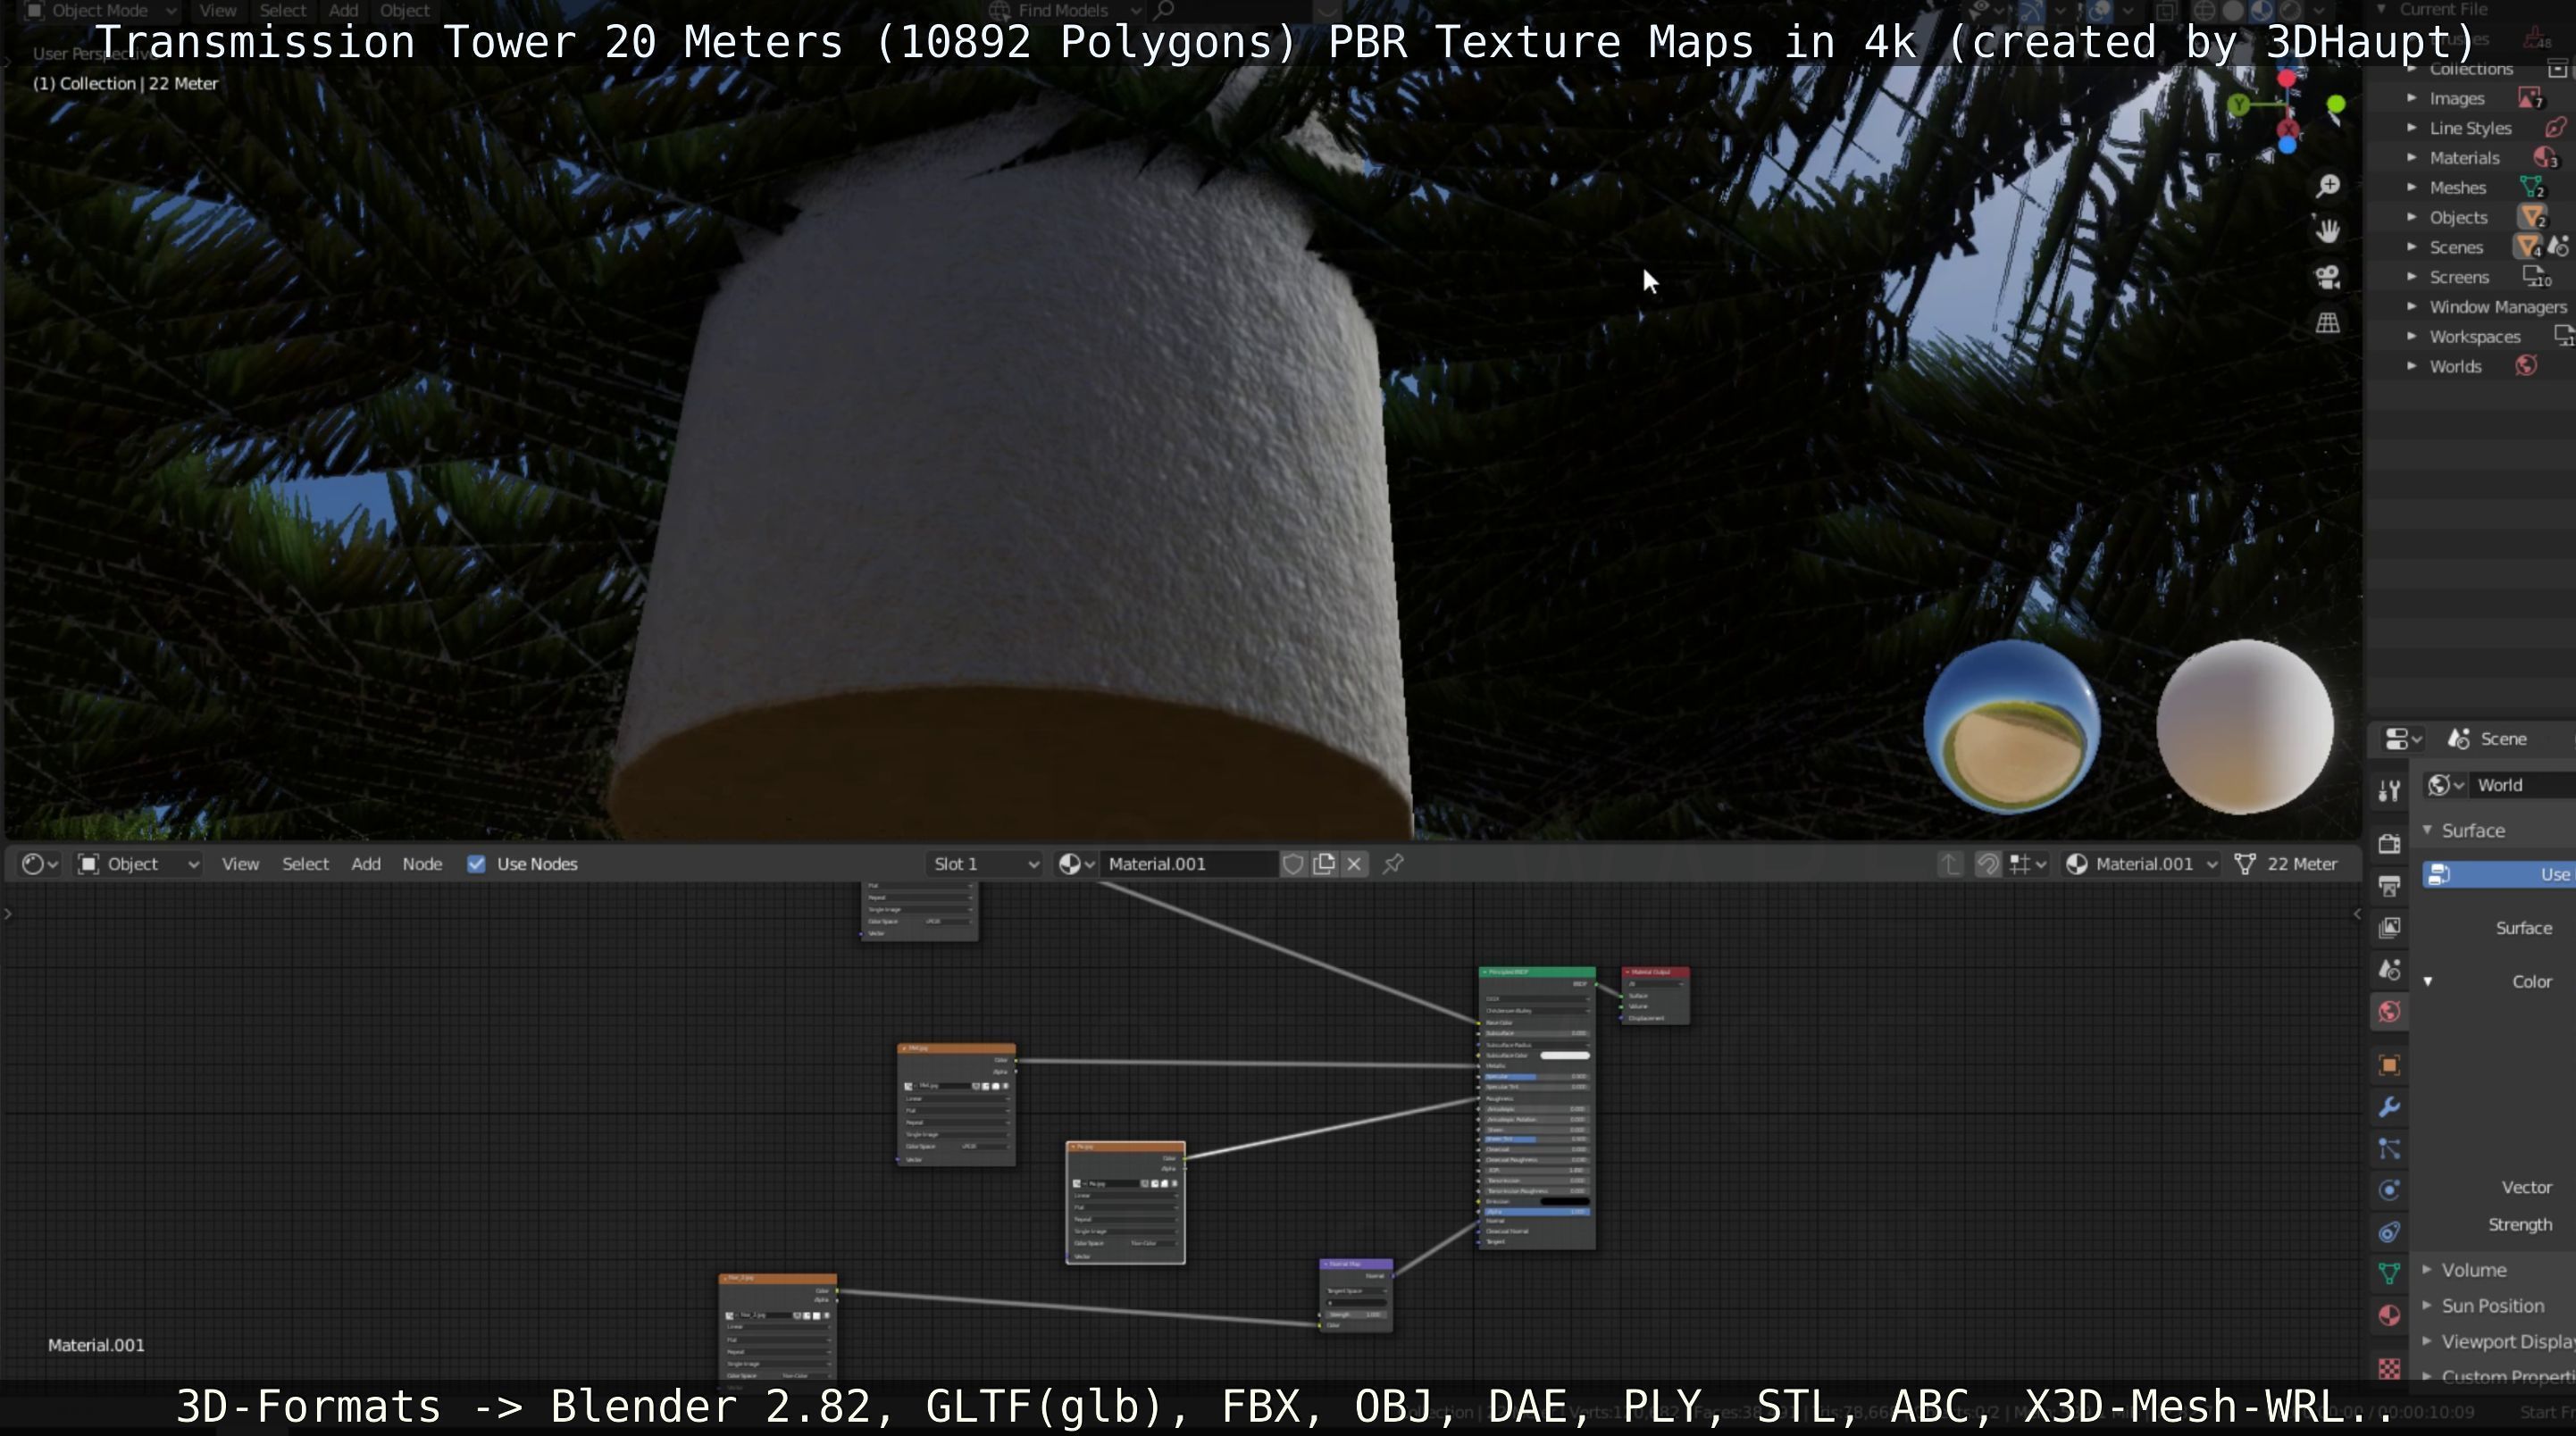The height and width of the screenshot is (1436, 2576).
Task: Uncheck the Use Nodes checkbox
Action: 476,864
